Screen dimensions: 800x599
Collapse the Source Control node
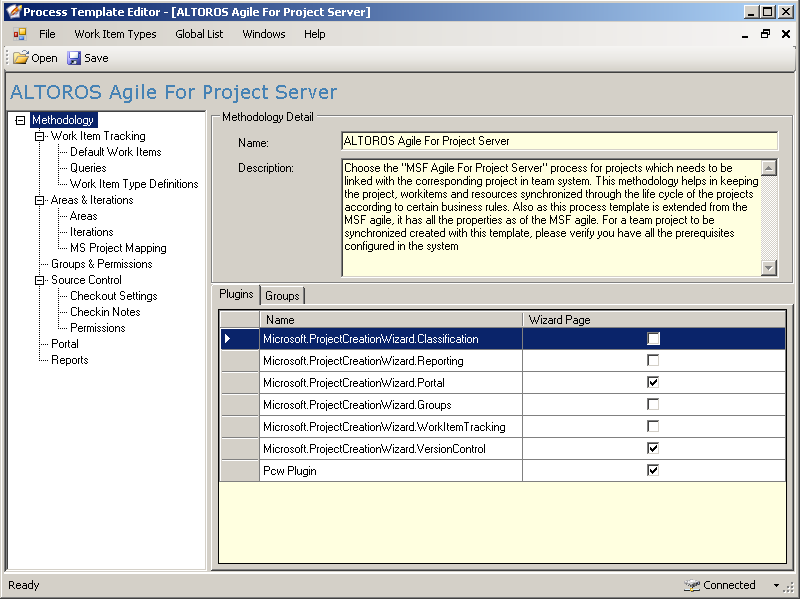pos(39,280)
